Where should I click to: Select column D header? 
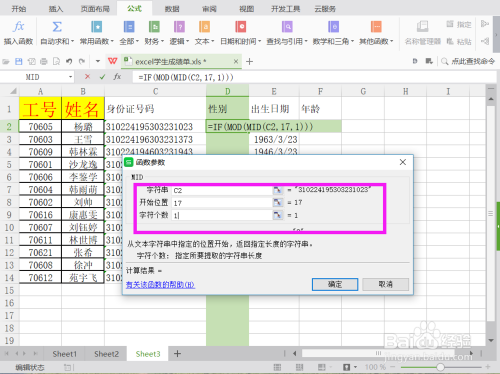tap(227, 91)
